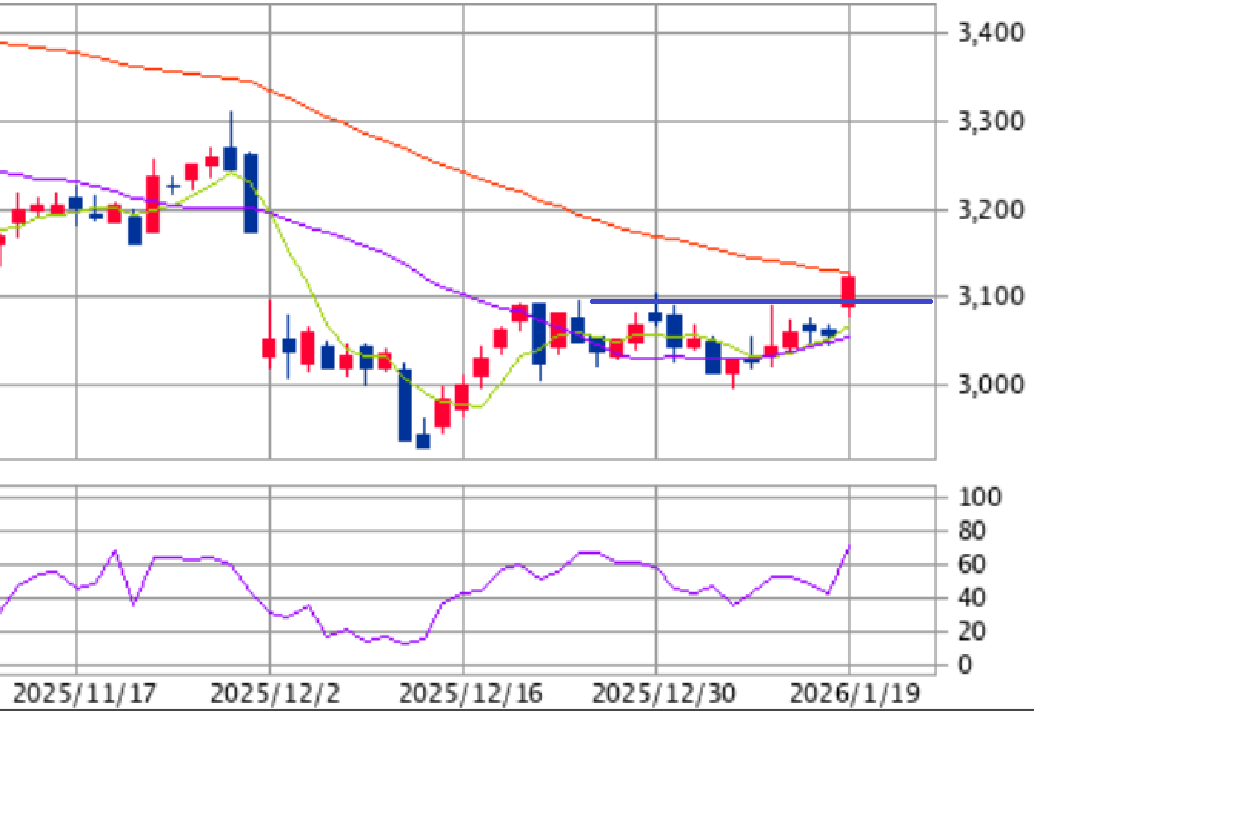This screenshot has width=1260, height=815.
Task: Select the 3,400 price axis label
Action: coord(990,34)
